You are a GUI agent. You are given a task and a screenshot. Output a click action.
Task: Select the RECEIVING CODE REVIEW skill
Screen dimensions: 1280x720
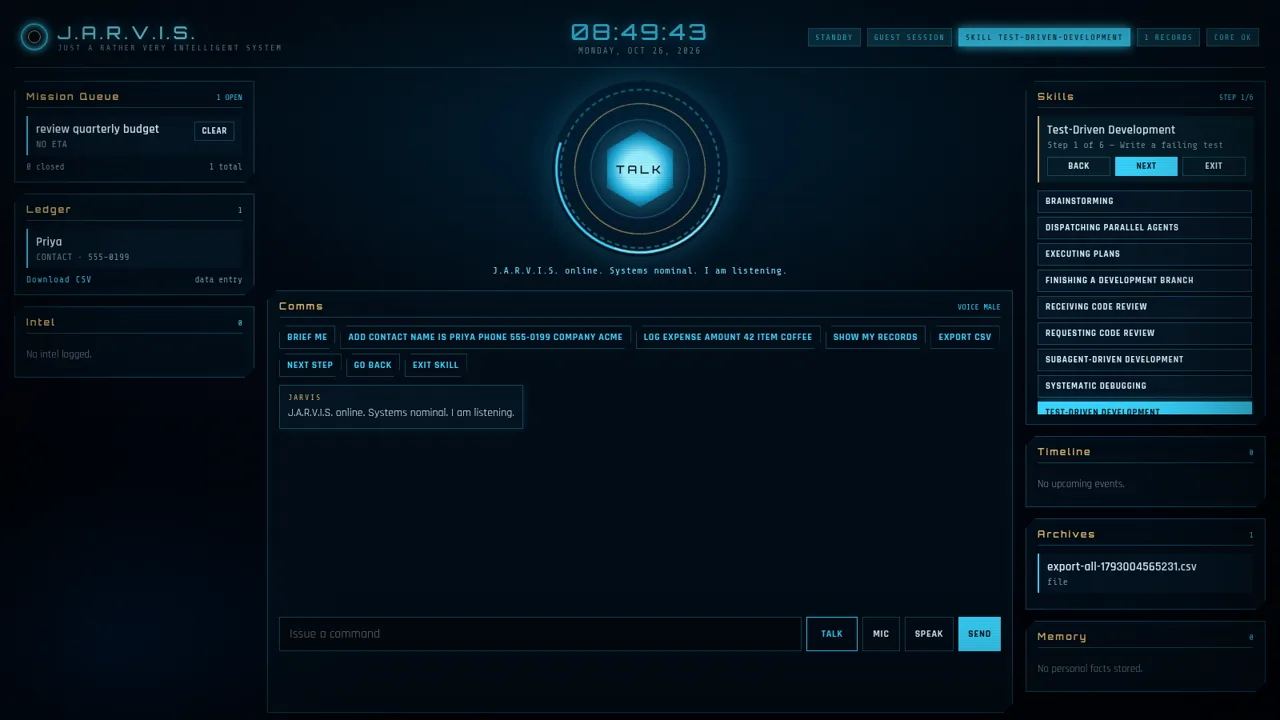coord(1145,307)
